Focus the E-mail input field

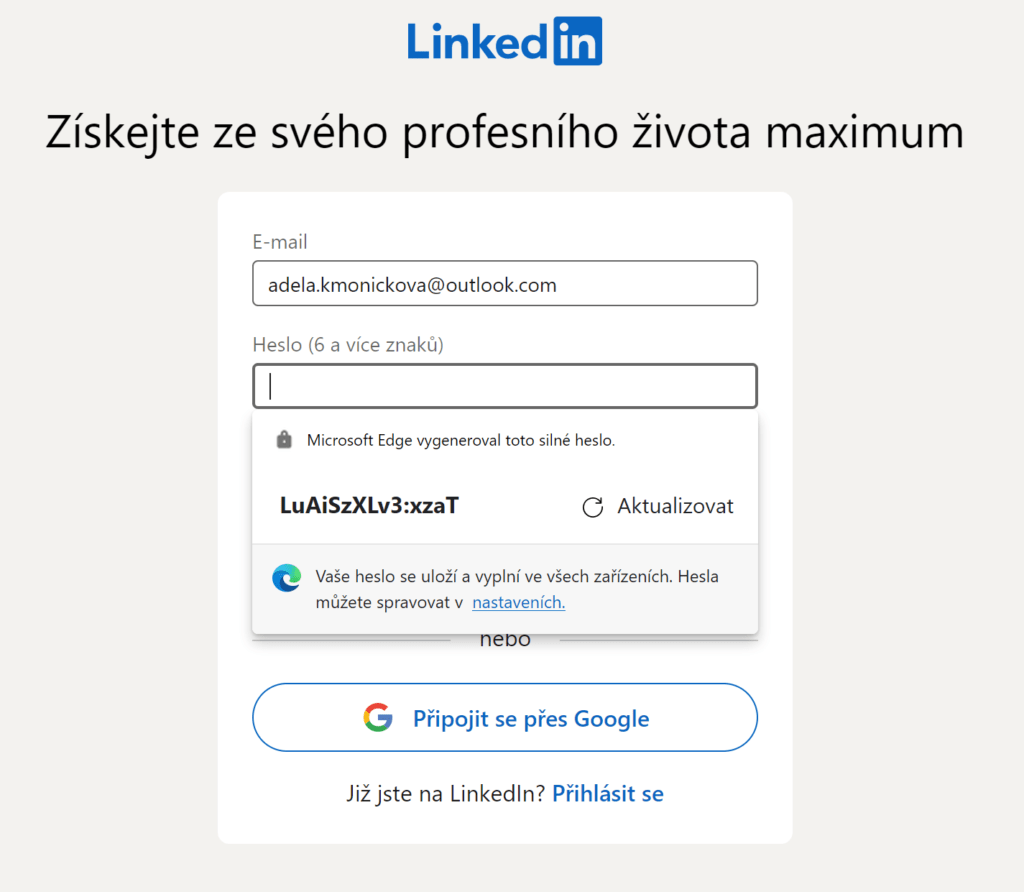(x=505, y=284)
